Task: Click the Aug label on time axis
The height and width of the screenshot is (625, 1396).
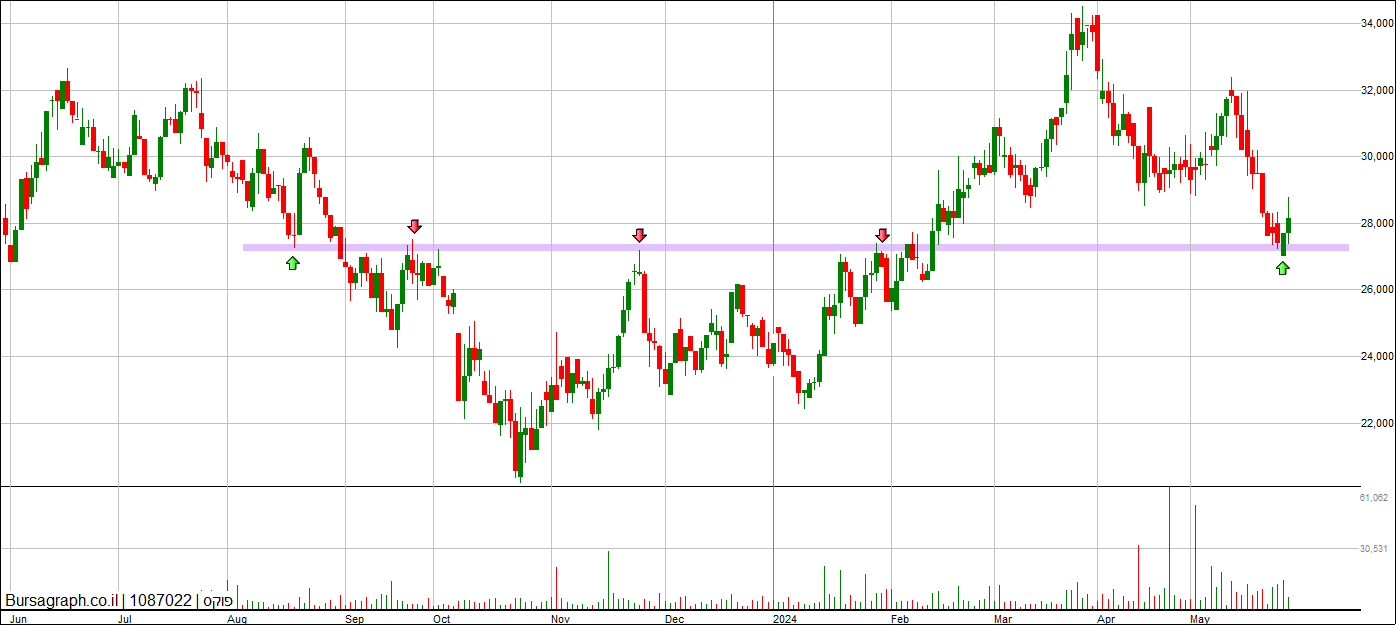Action: click(x=237, y=619)
